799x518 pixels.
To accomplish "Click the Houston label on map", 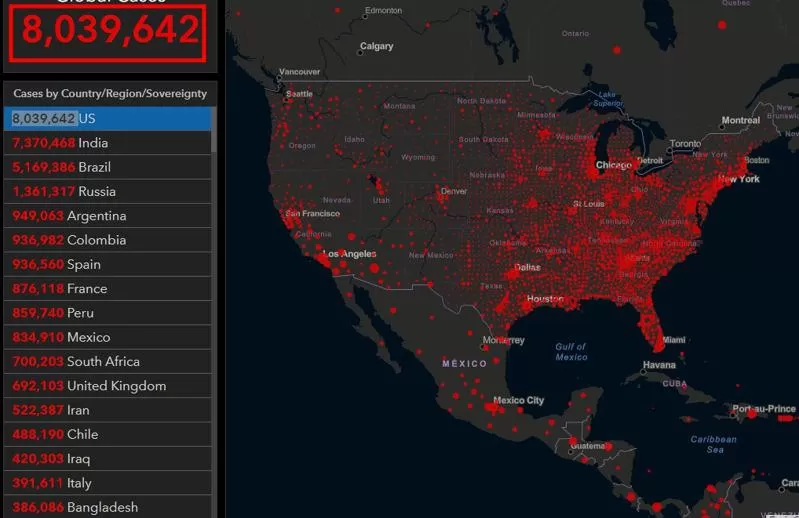I will (545, 298).
